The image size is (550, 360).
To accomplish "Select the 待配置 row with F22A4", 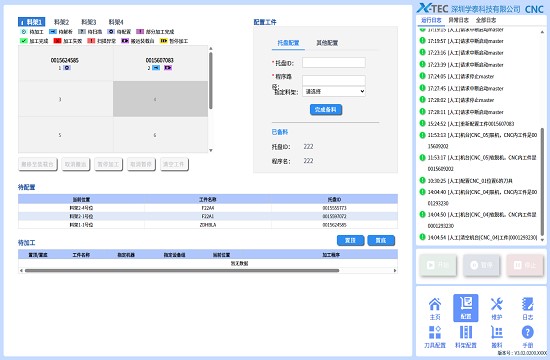I will pyautogui.click(x=208, y=208).
